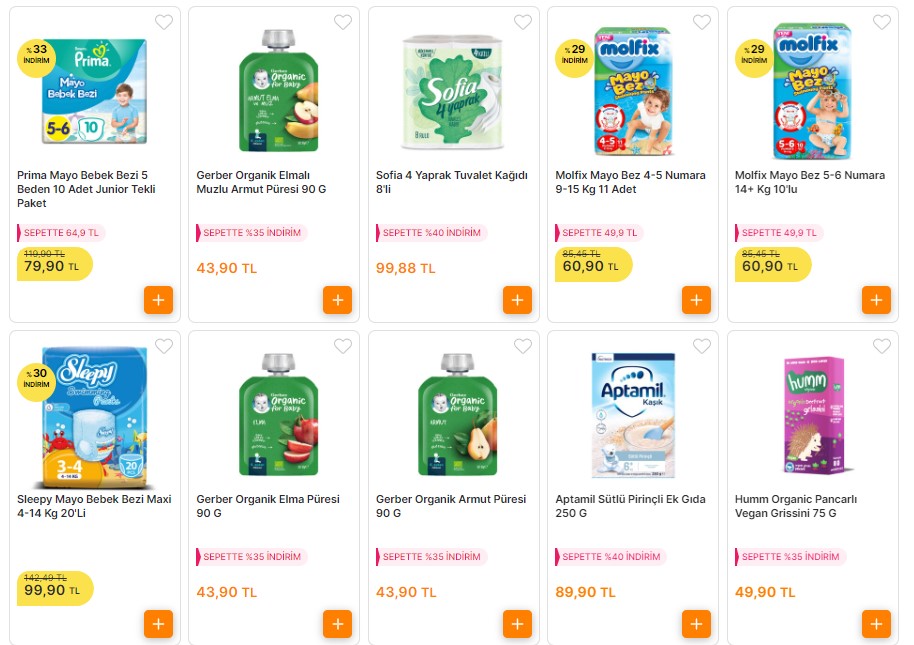Click the Aptamil Kaşık product image
914x645 pixels.
pyautogui.click(x=633, y=415)
